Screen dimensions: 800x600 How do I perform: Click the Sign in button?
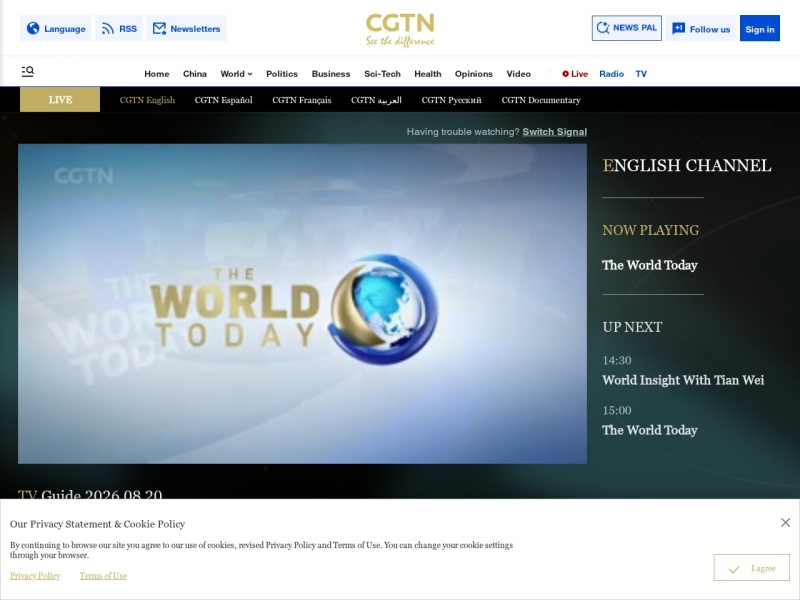click(x=760, y=29)
